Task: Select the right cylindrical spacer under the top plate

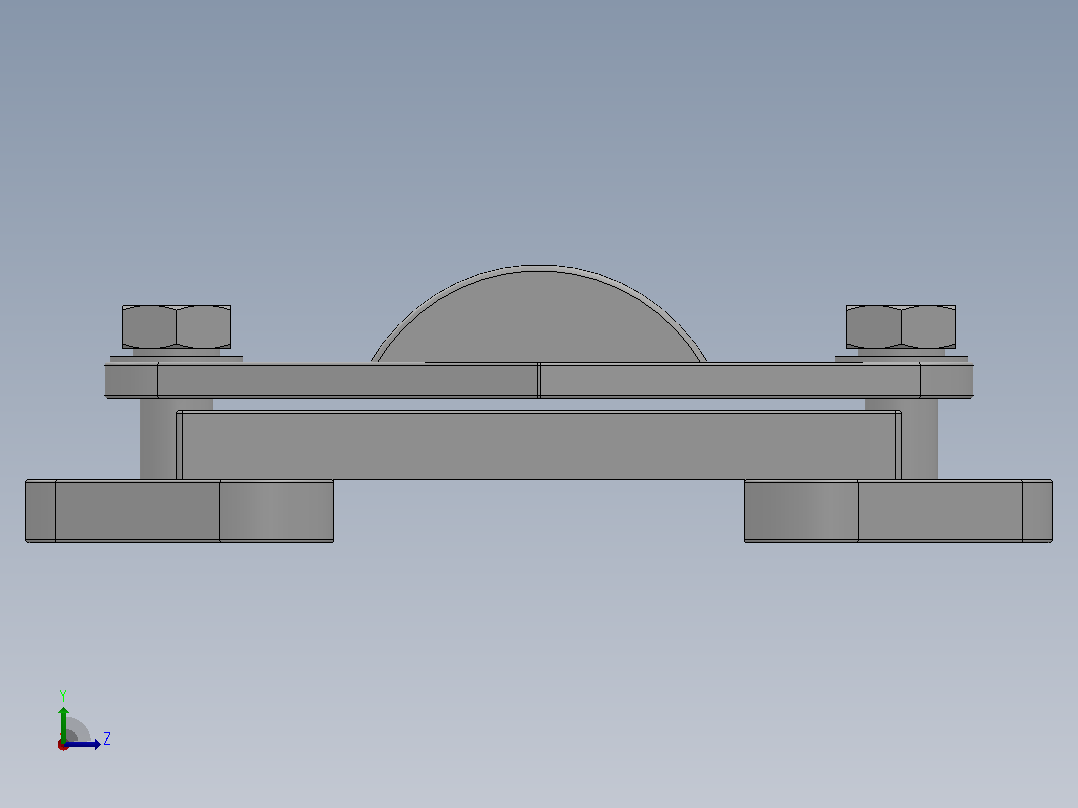Action: (x=919, y=439)
